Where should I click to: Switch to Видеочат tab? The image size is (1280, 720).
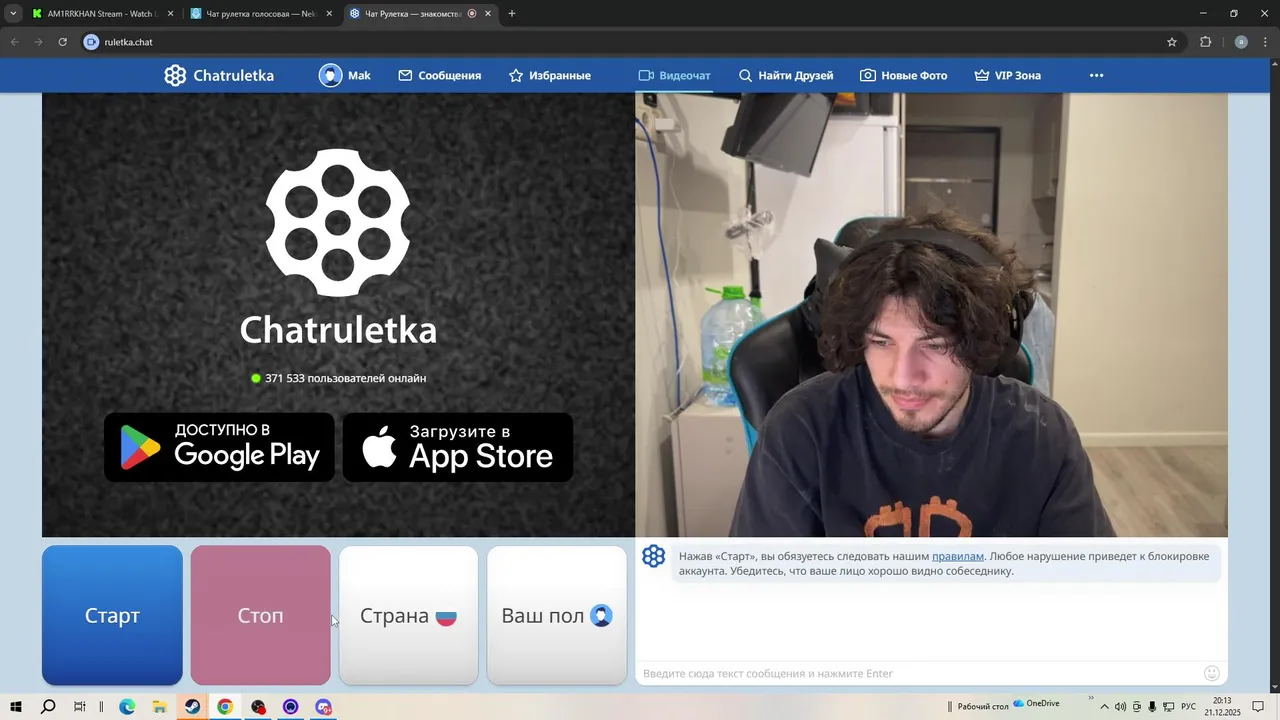[675, 75]
